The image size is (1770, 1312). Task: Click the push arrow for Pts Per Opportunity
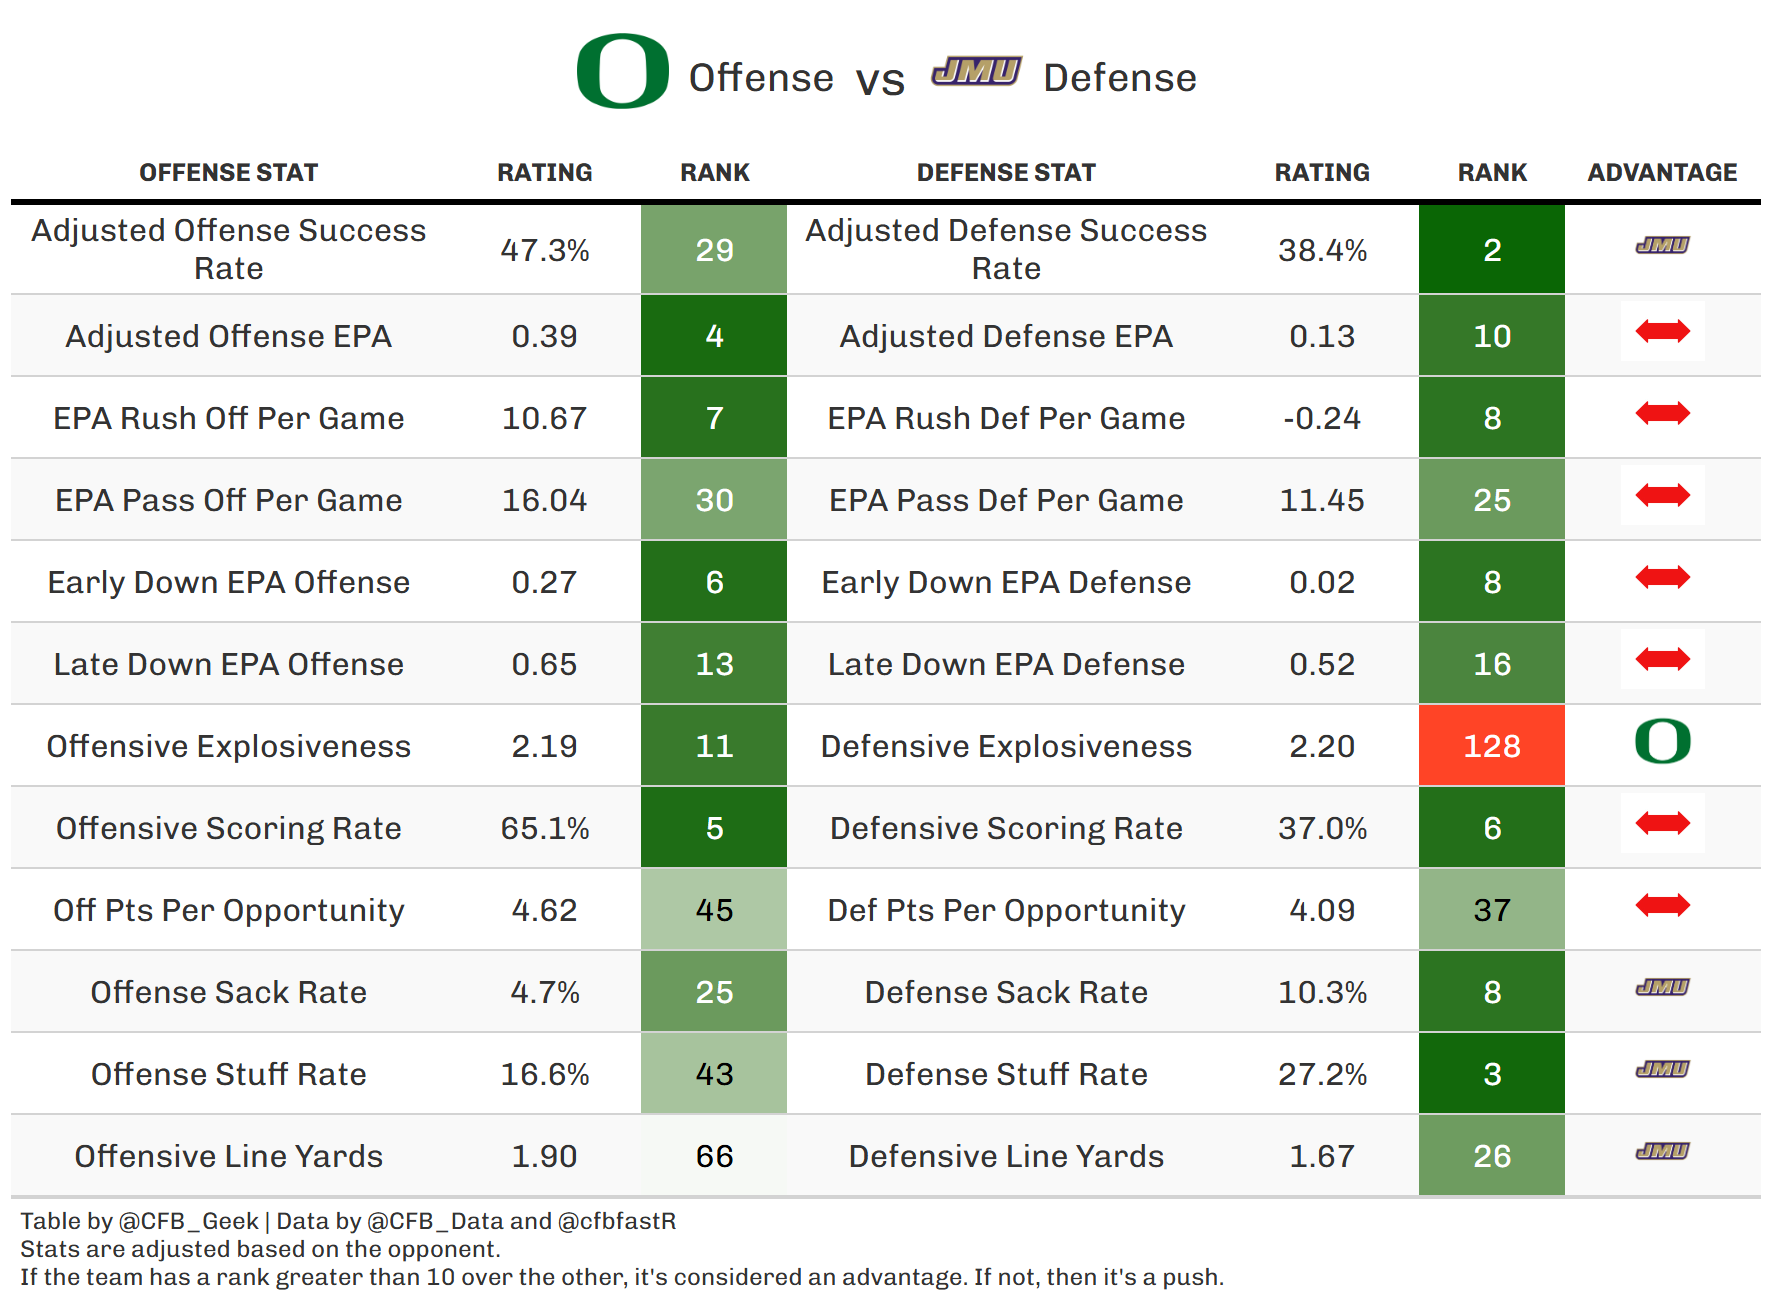(1662, 905)
